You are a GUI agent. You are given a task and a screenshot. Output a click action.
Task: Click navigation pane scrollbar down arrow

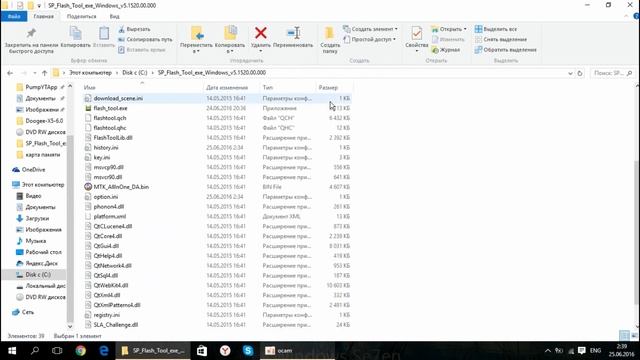(70, 326)
